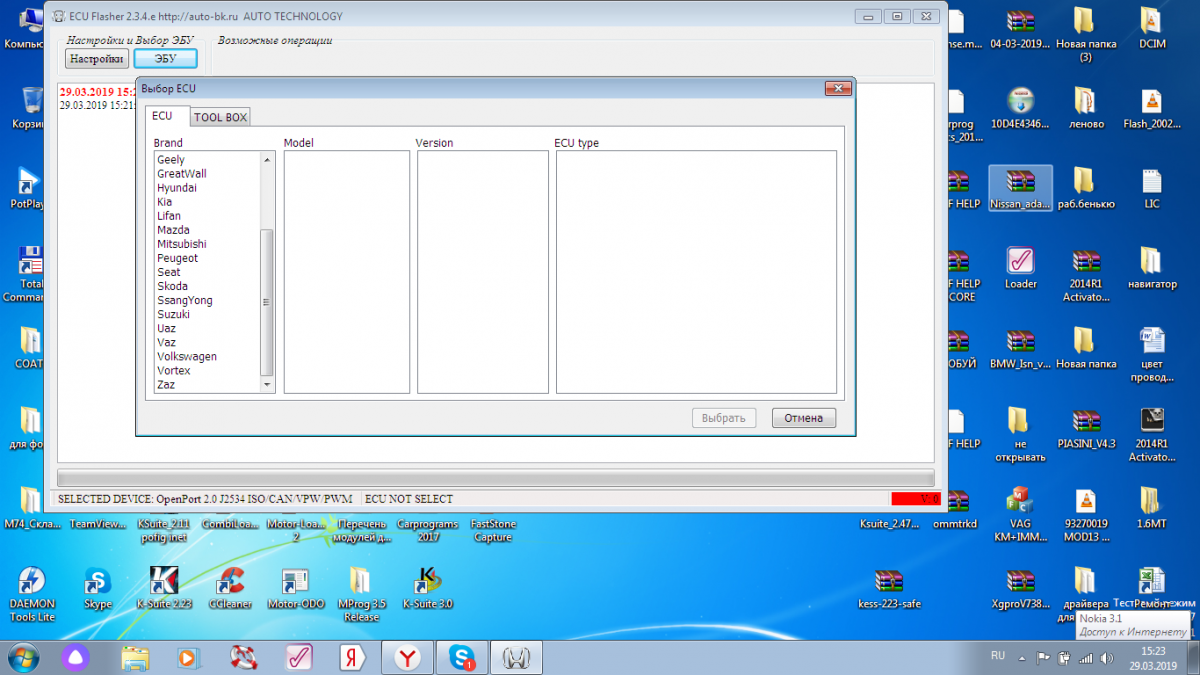Select the ECU tab
1200x675 pixels.
coord(162,116)
